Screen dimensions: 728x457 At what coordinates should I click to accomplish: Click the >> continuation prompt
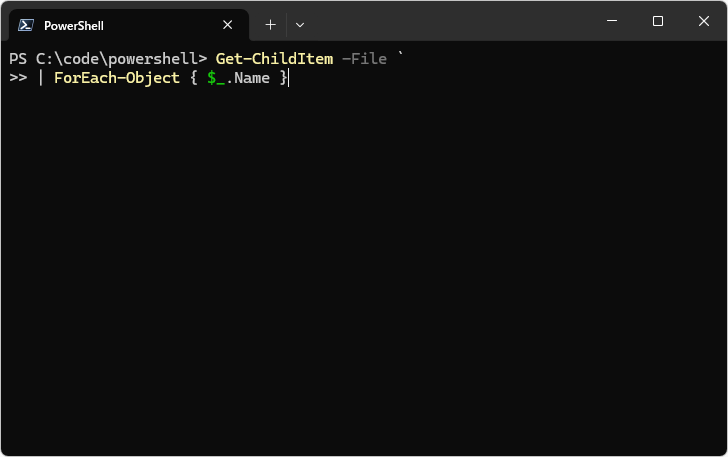click(x=18, y=78)
